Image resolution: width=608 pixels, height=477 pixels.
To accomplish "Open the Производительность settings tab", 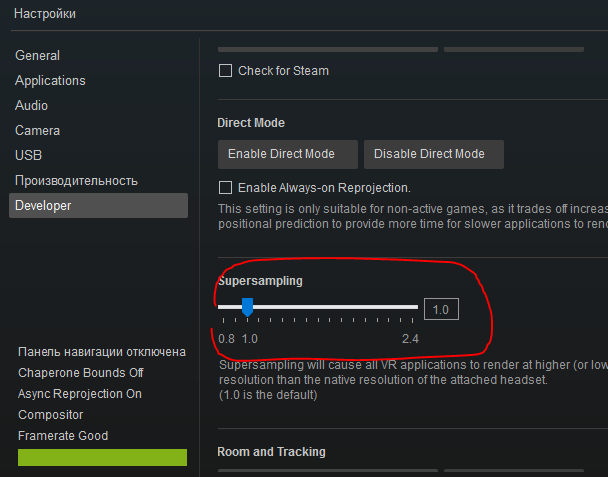I will [76, 181].
